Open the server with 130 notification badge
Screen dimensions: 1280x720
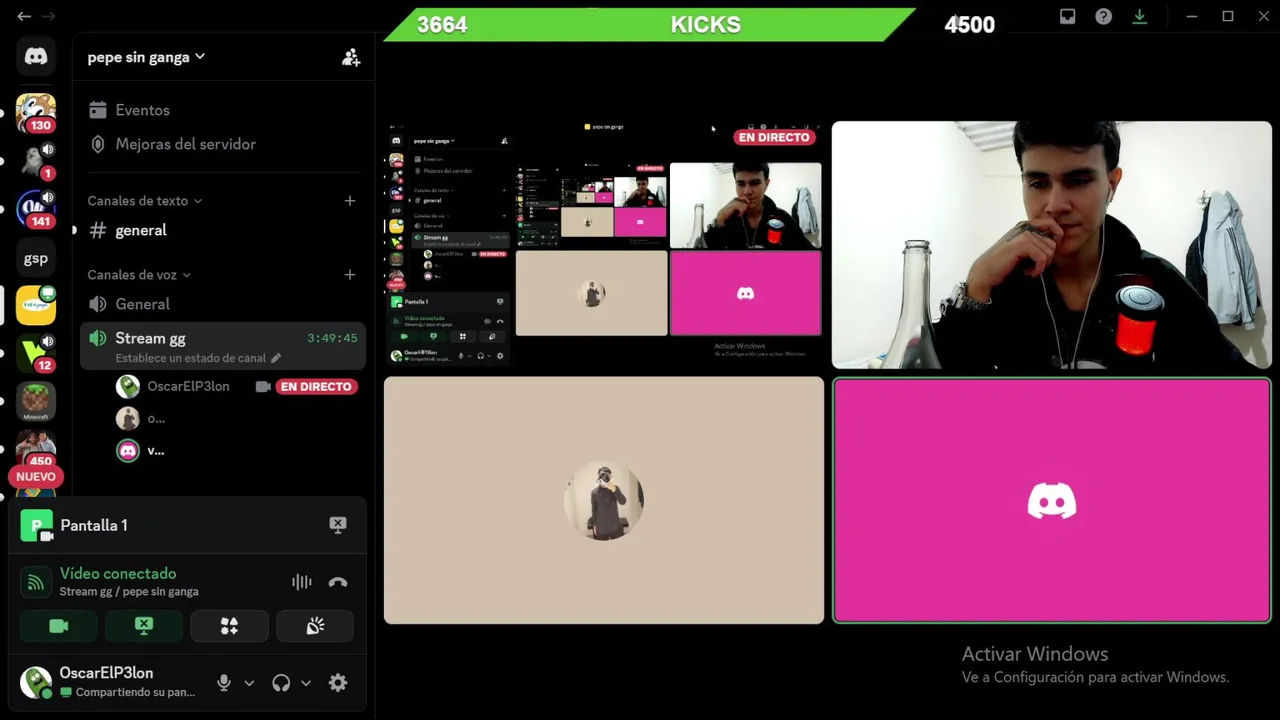coord(36,113)
